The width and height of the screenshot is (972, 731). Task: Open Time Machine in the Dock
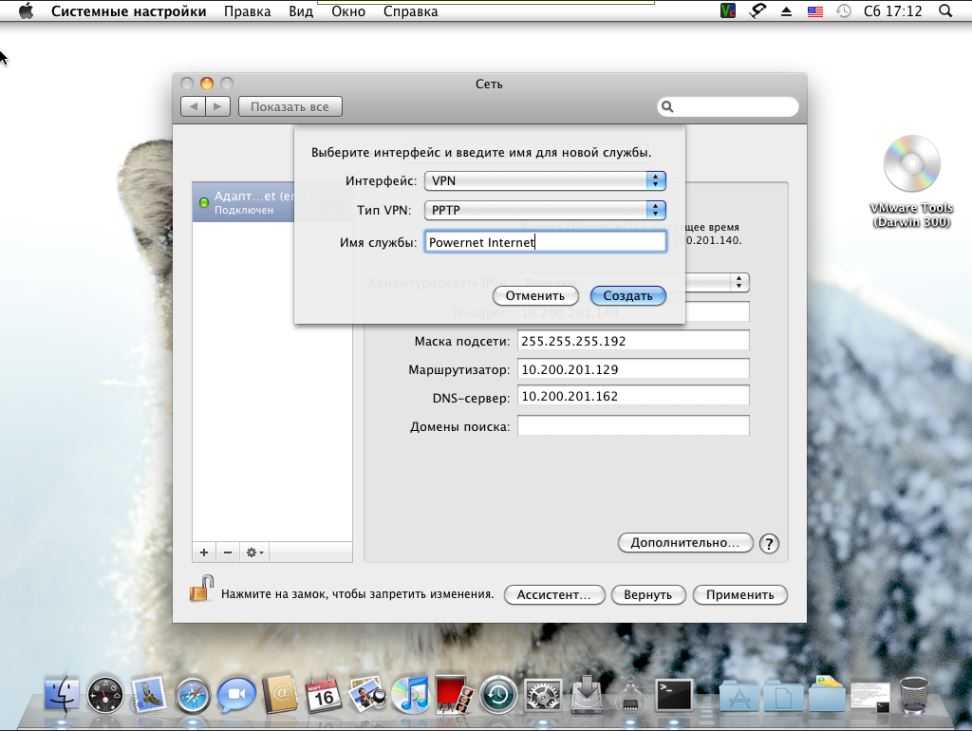[x=498, y=695]
